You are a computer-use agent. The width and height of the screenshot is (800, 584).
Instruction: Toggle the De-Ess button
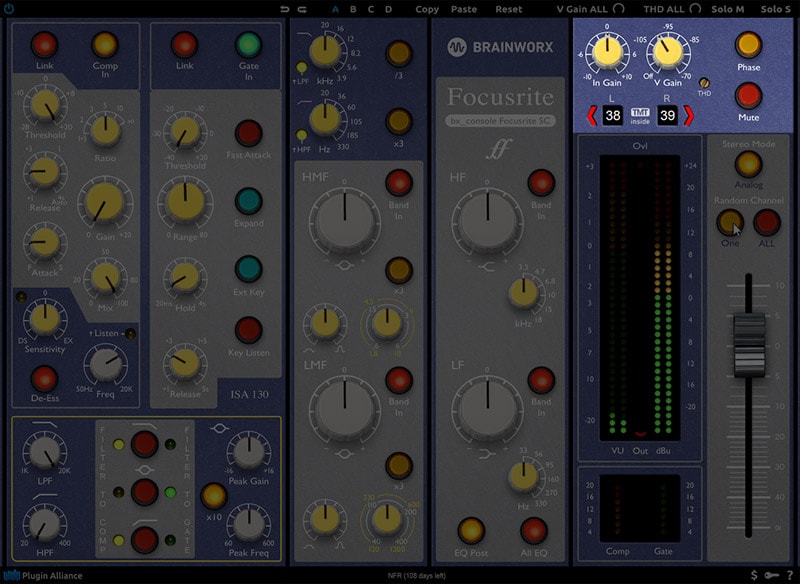[44, 379]
